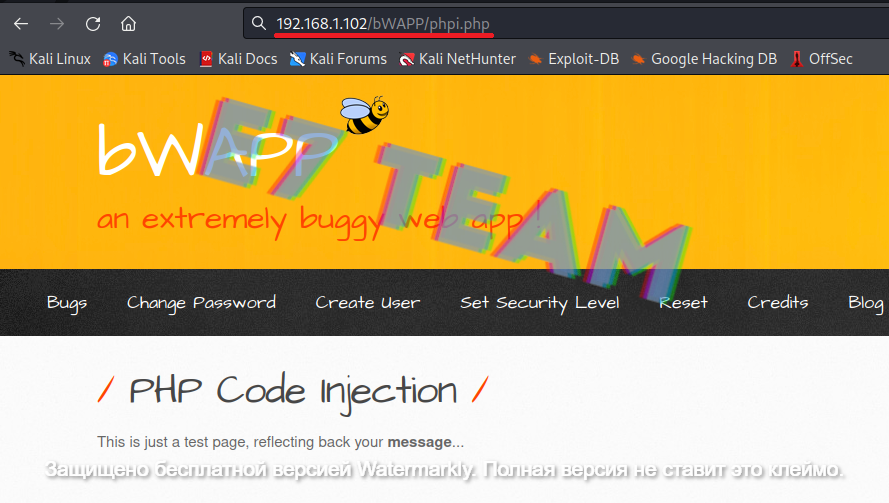Open the Blog menu item
889x503 pixels.
[x=866, y=303]
